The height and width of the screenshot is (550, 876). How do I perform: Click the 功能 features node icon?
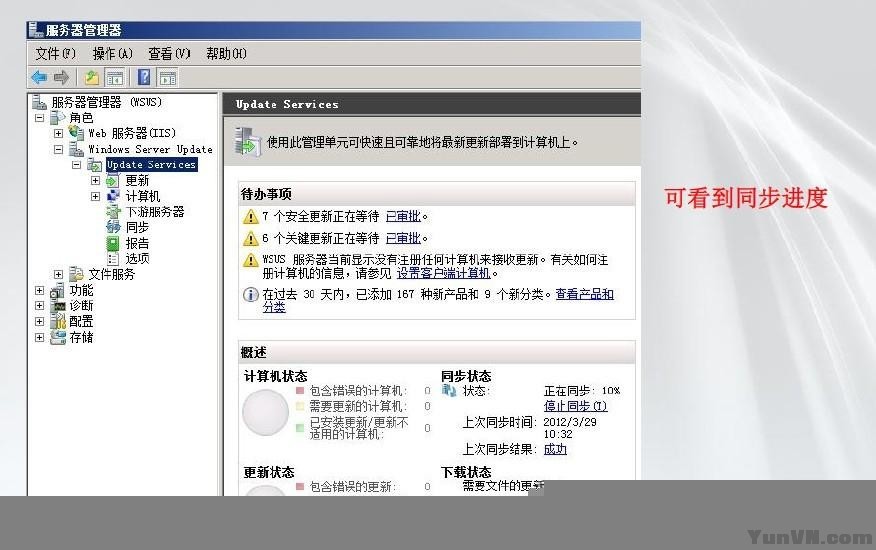click(x=58, y=290)
